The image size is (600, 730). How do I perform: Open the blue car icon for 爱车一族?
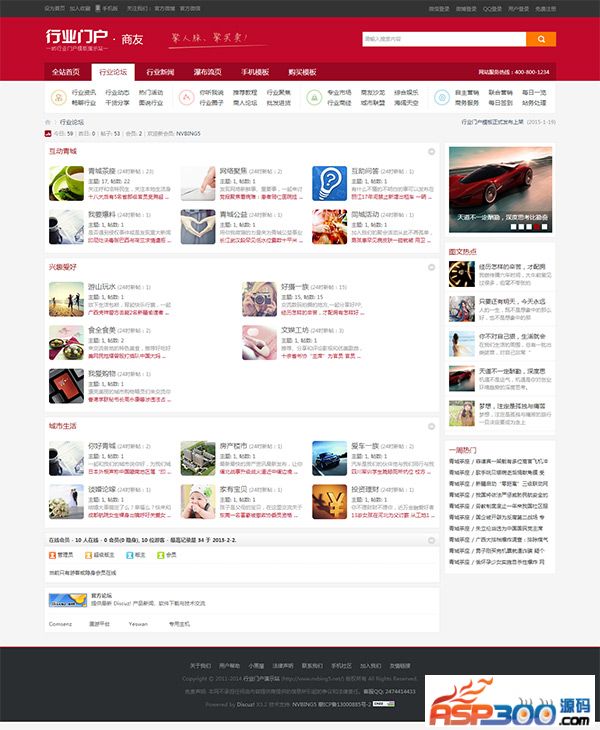click(x=330, y=458)
